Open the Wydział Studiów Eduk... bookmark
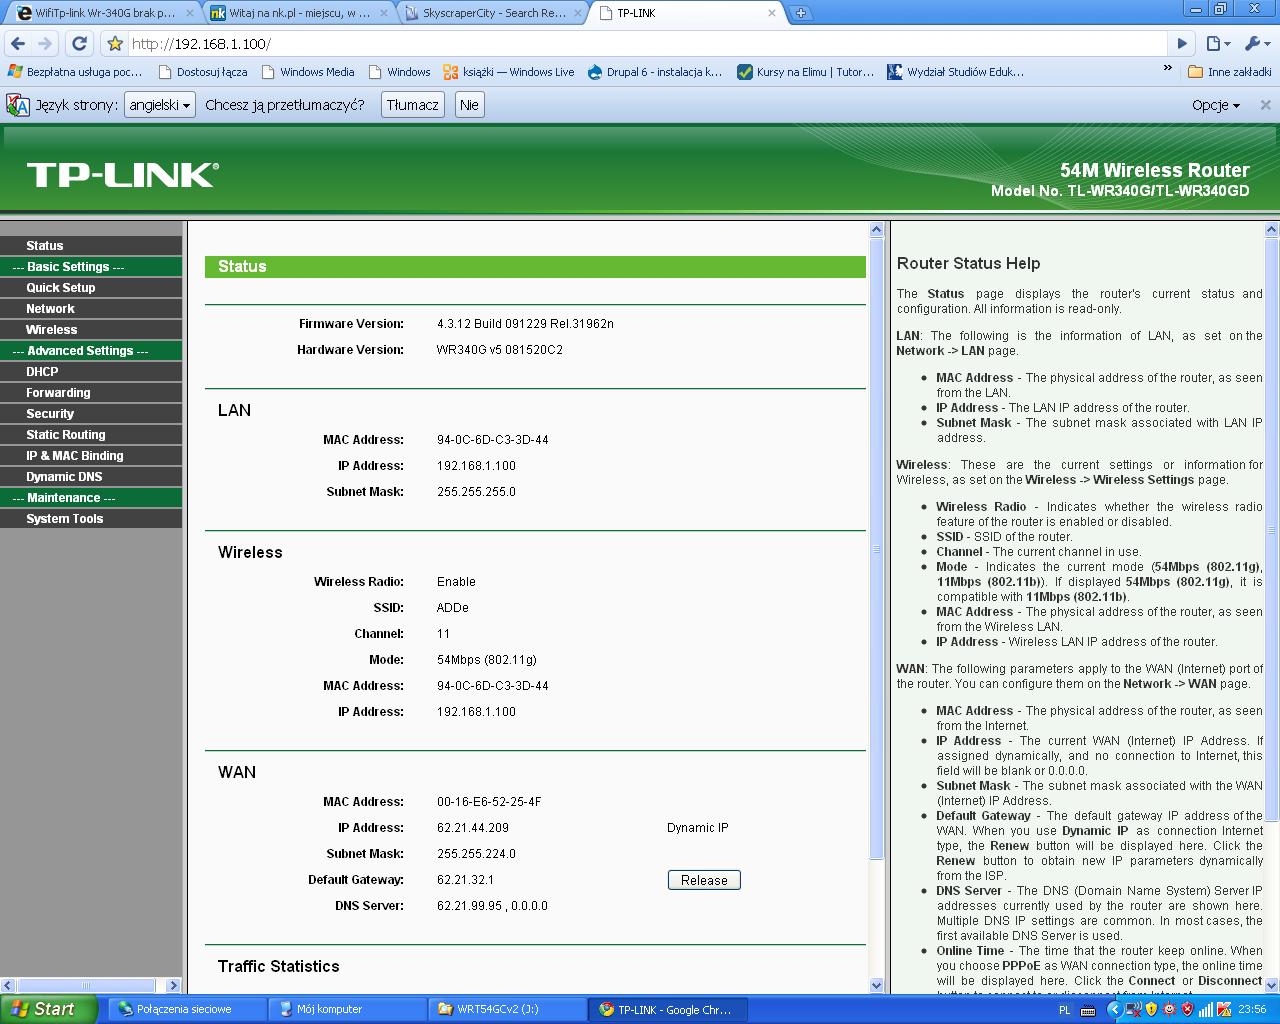Viewport: 1280px width, 1024px height. click(x=956, y=72)
